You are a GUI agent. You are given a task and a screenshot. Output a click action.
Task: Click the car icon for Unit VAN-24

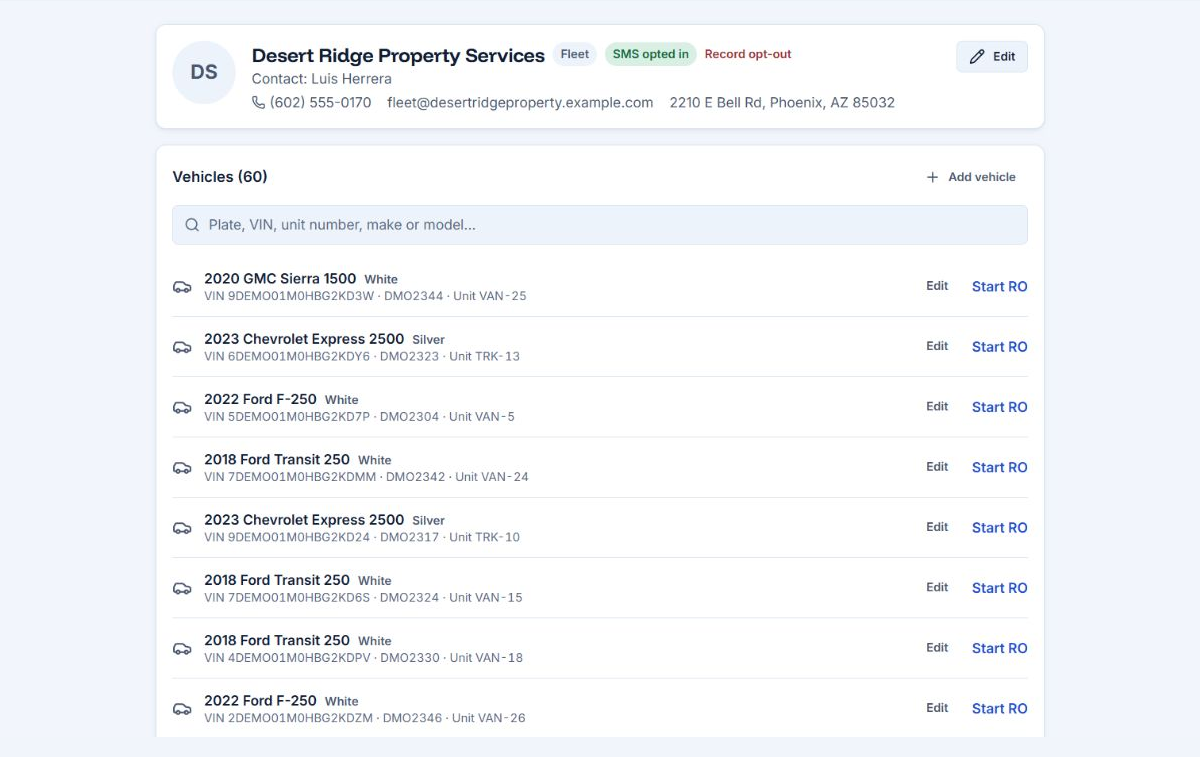coord(182,467)
